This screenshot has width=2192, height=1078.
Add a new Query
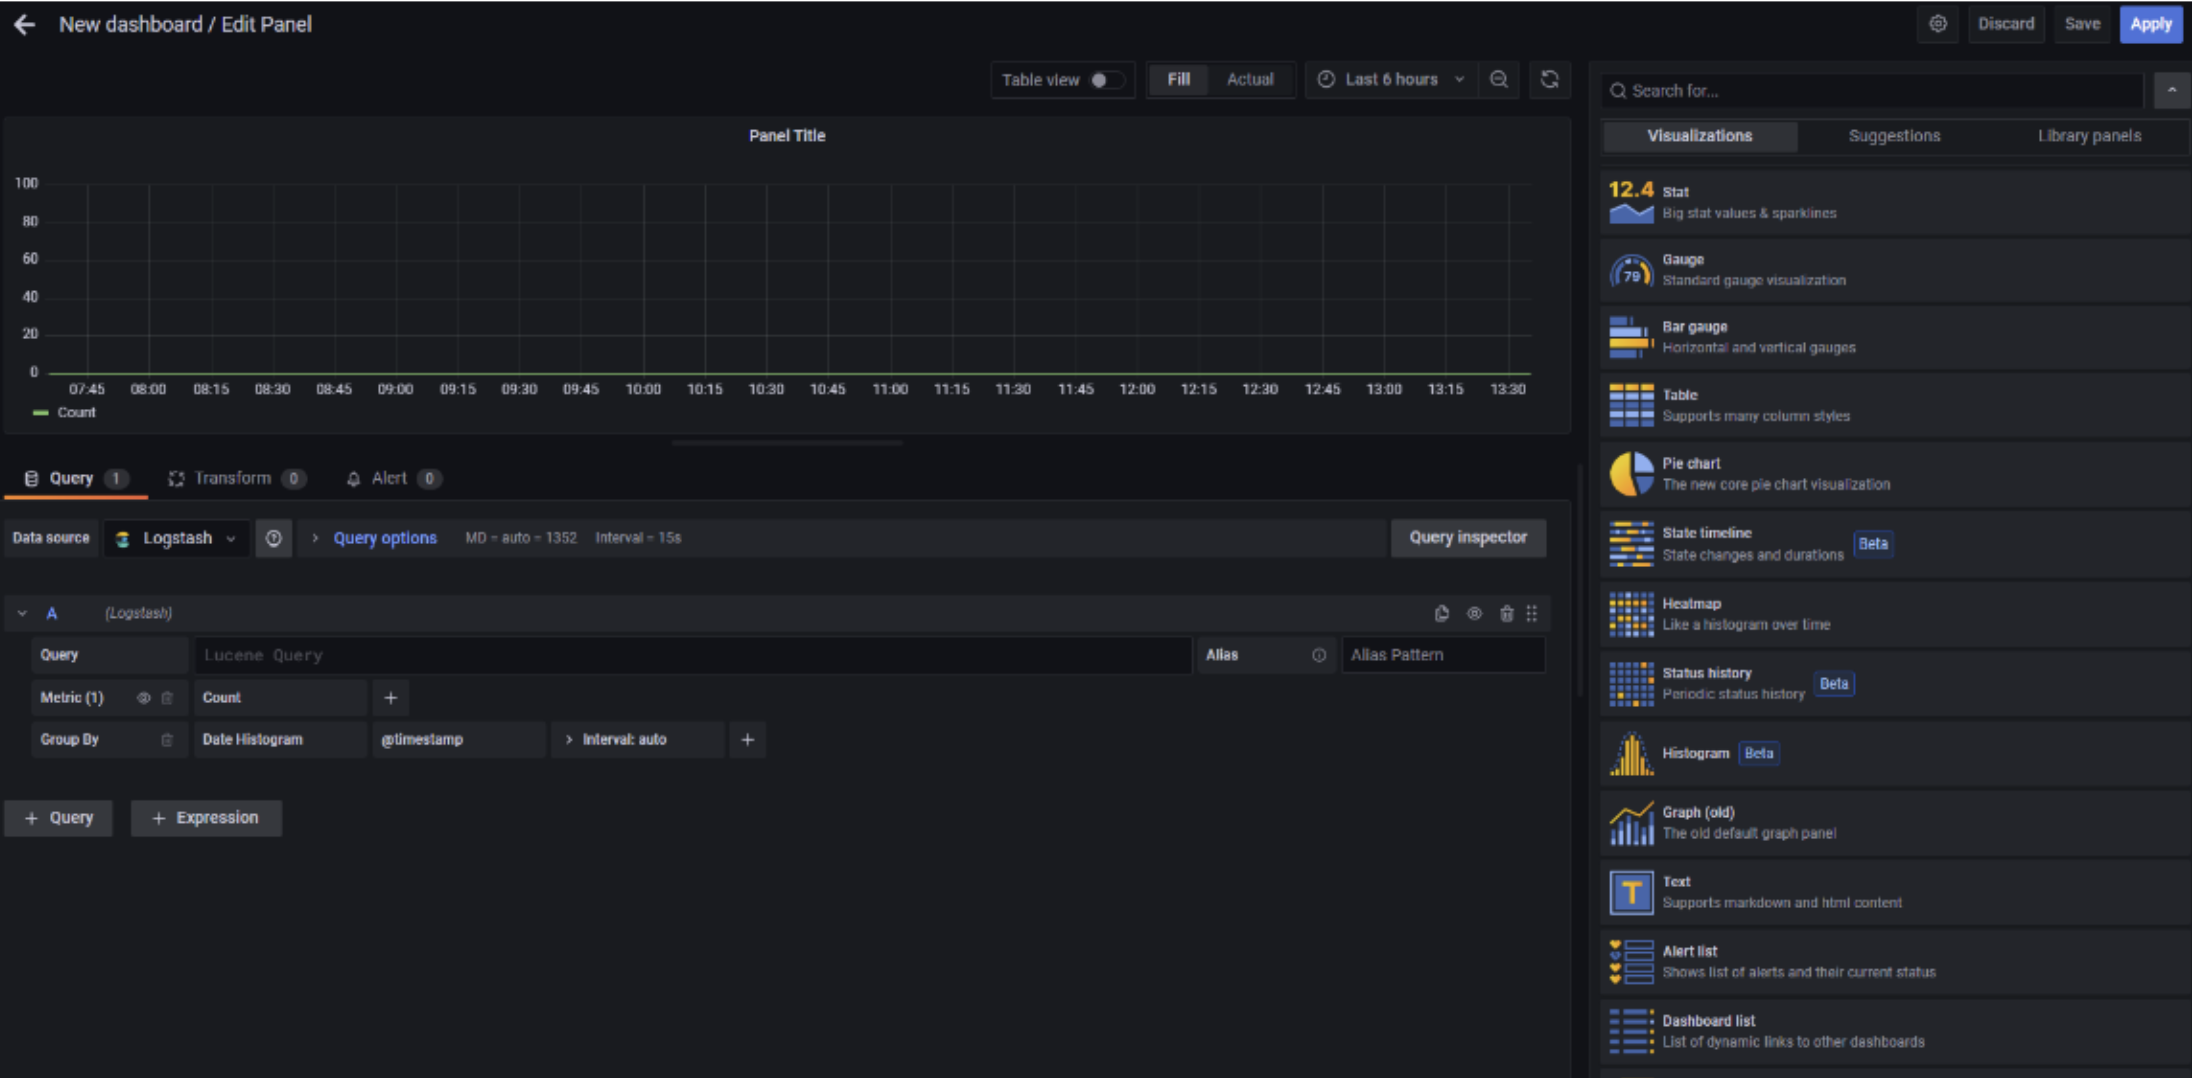(58, 818)
